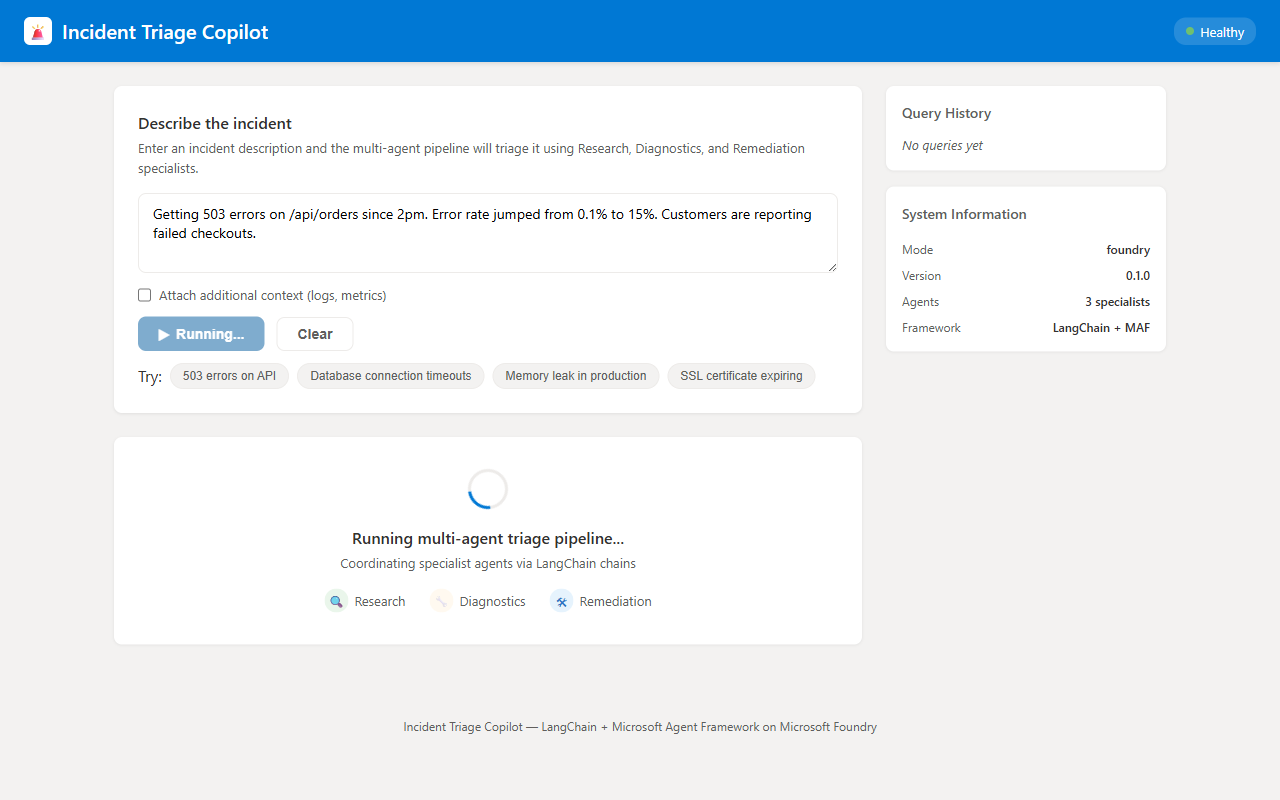
Task: Enable the Attach additional context checkbox
Action: (x=144, y=294)
